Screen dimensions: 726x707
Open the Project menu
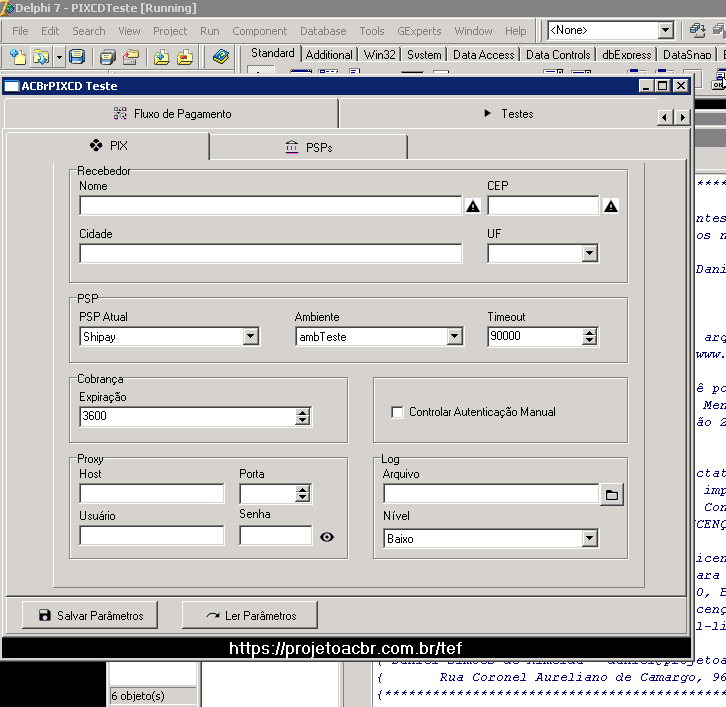tap(170, 31)
